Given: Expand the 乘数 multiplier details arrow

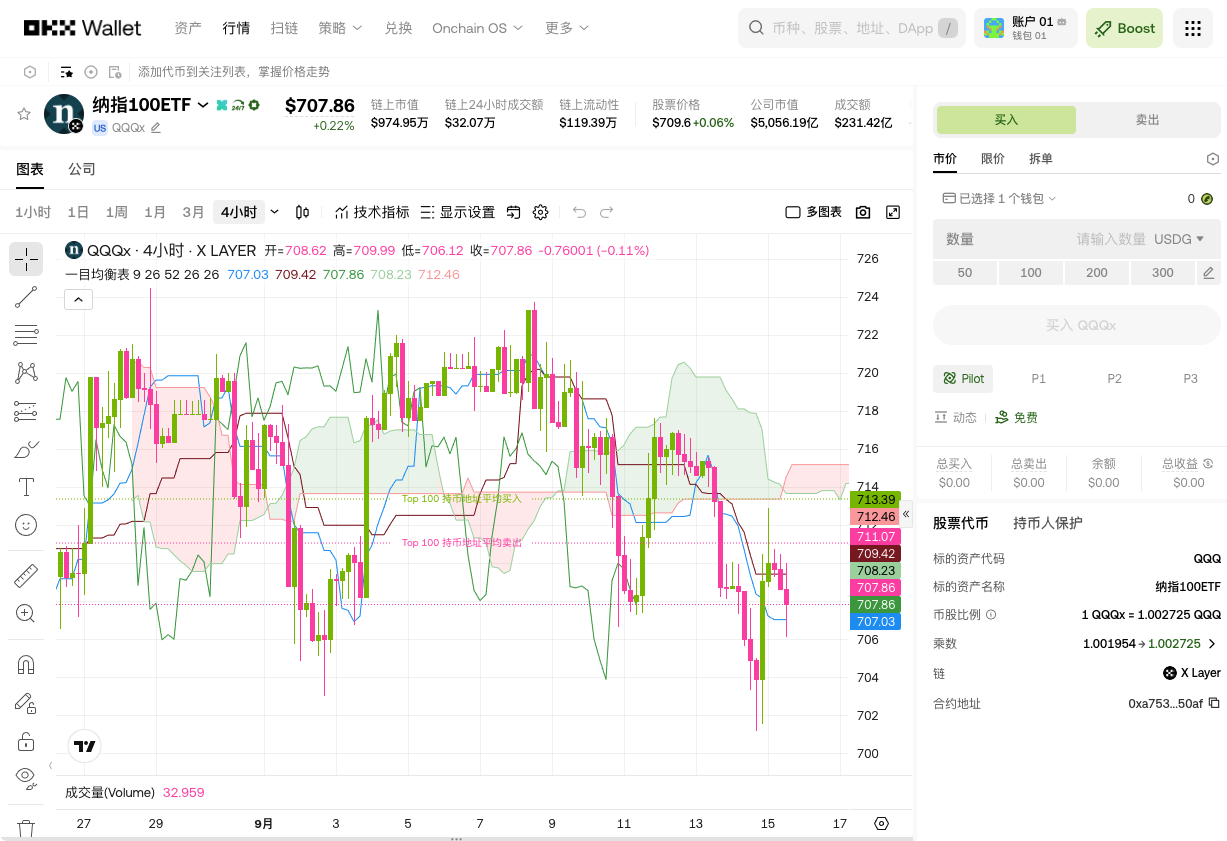Looking at the screenshot, I should pyautogui.click(x=1213, y=644).
